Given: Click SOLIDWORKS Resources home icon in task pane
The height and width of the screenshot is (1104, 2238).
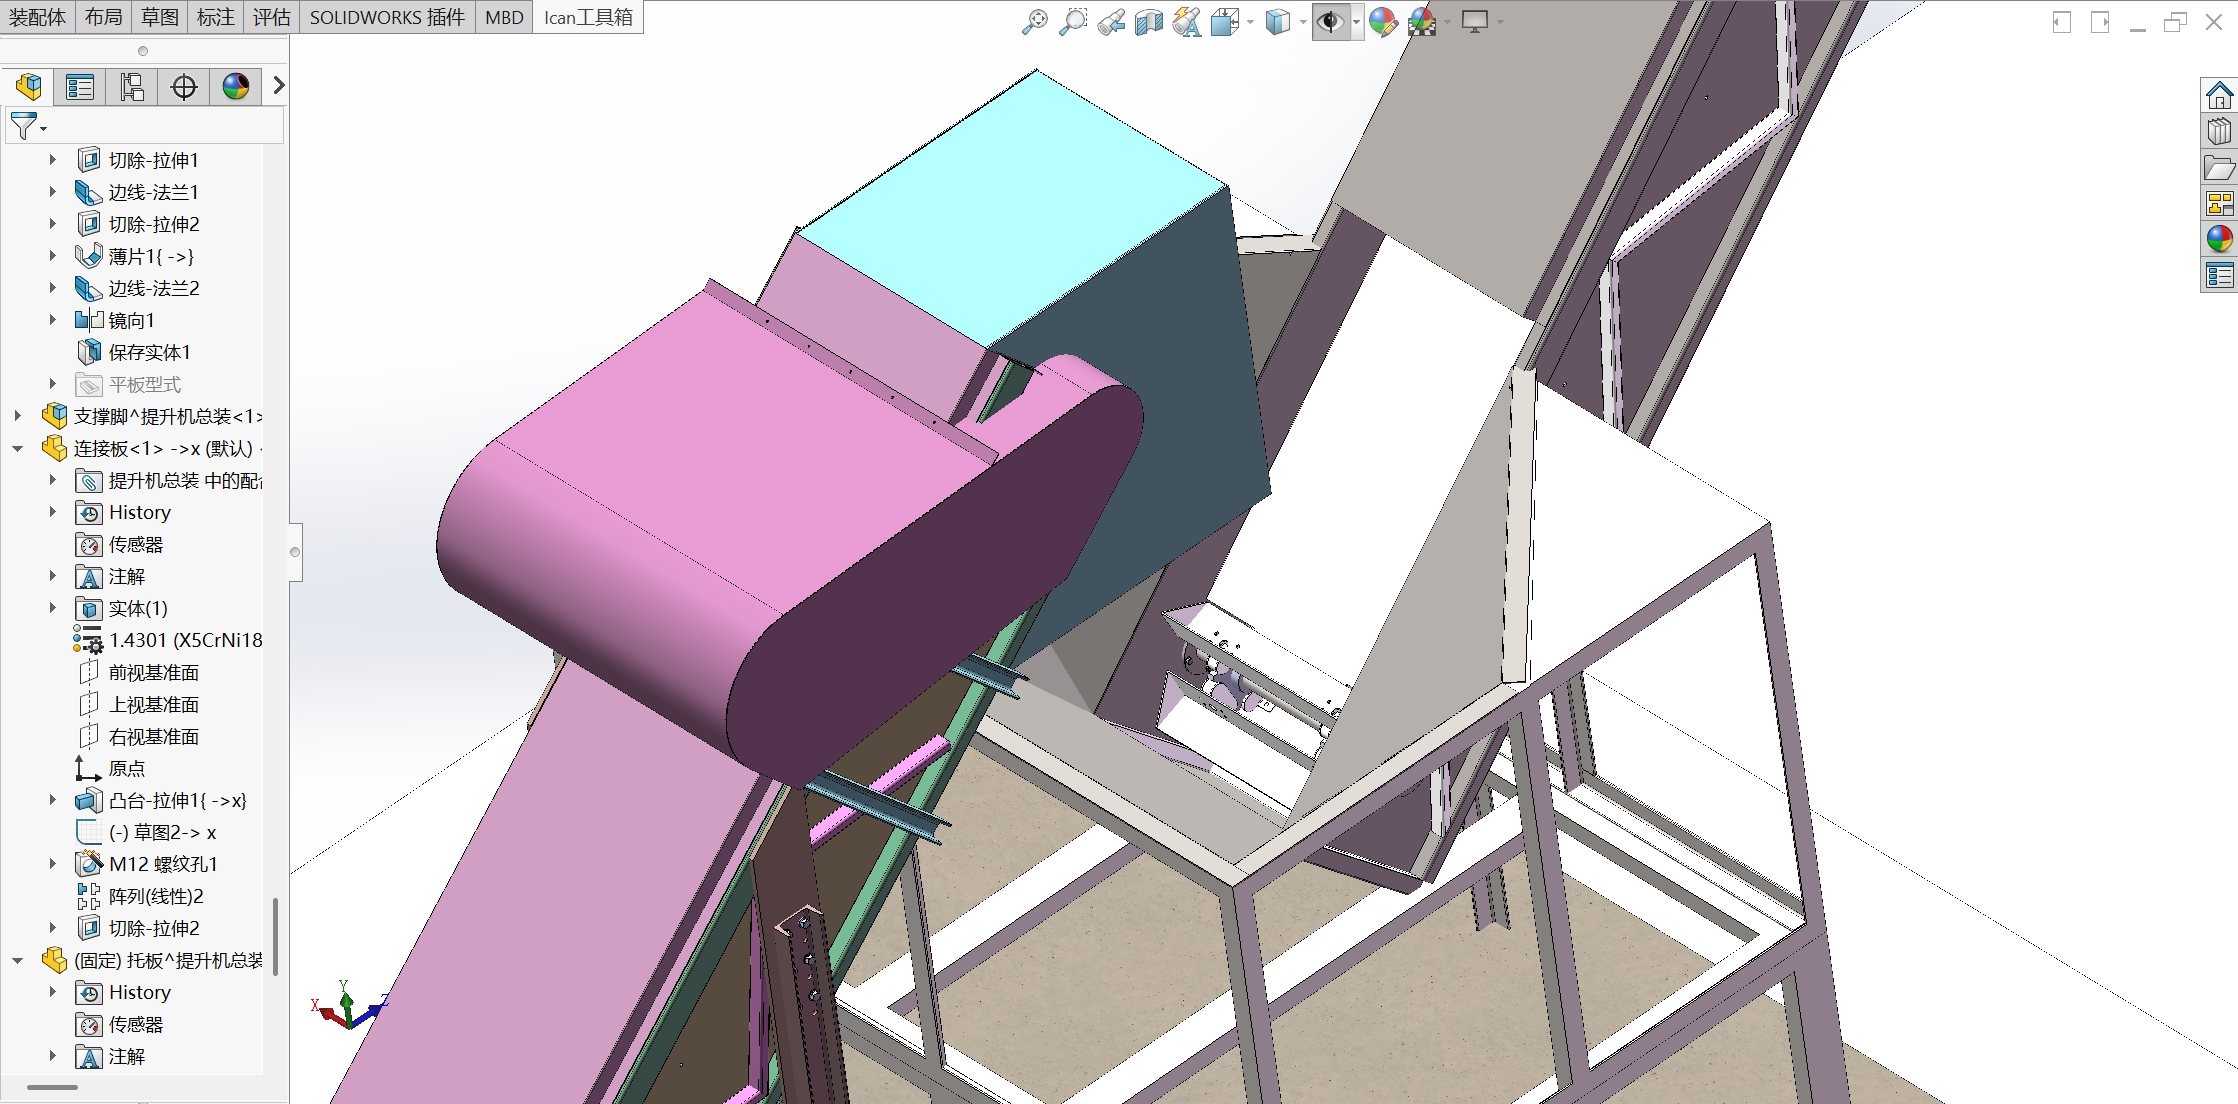Looking at the screenshot, I should coord(2219,96).
